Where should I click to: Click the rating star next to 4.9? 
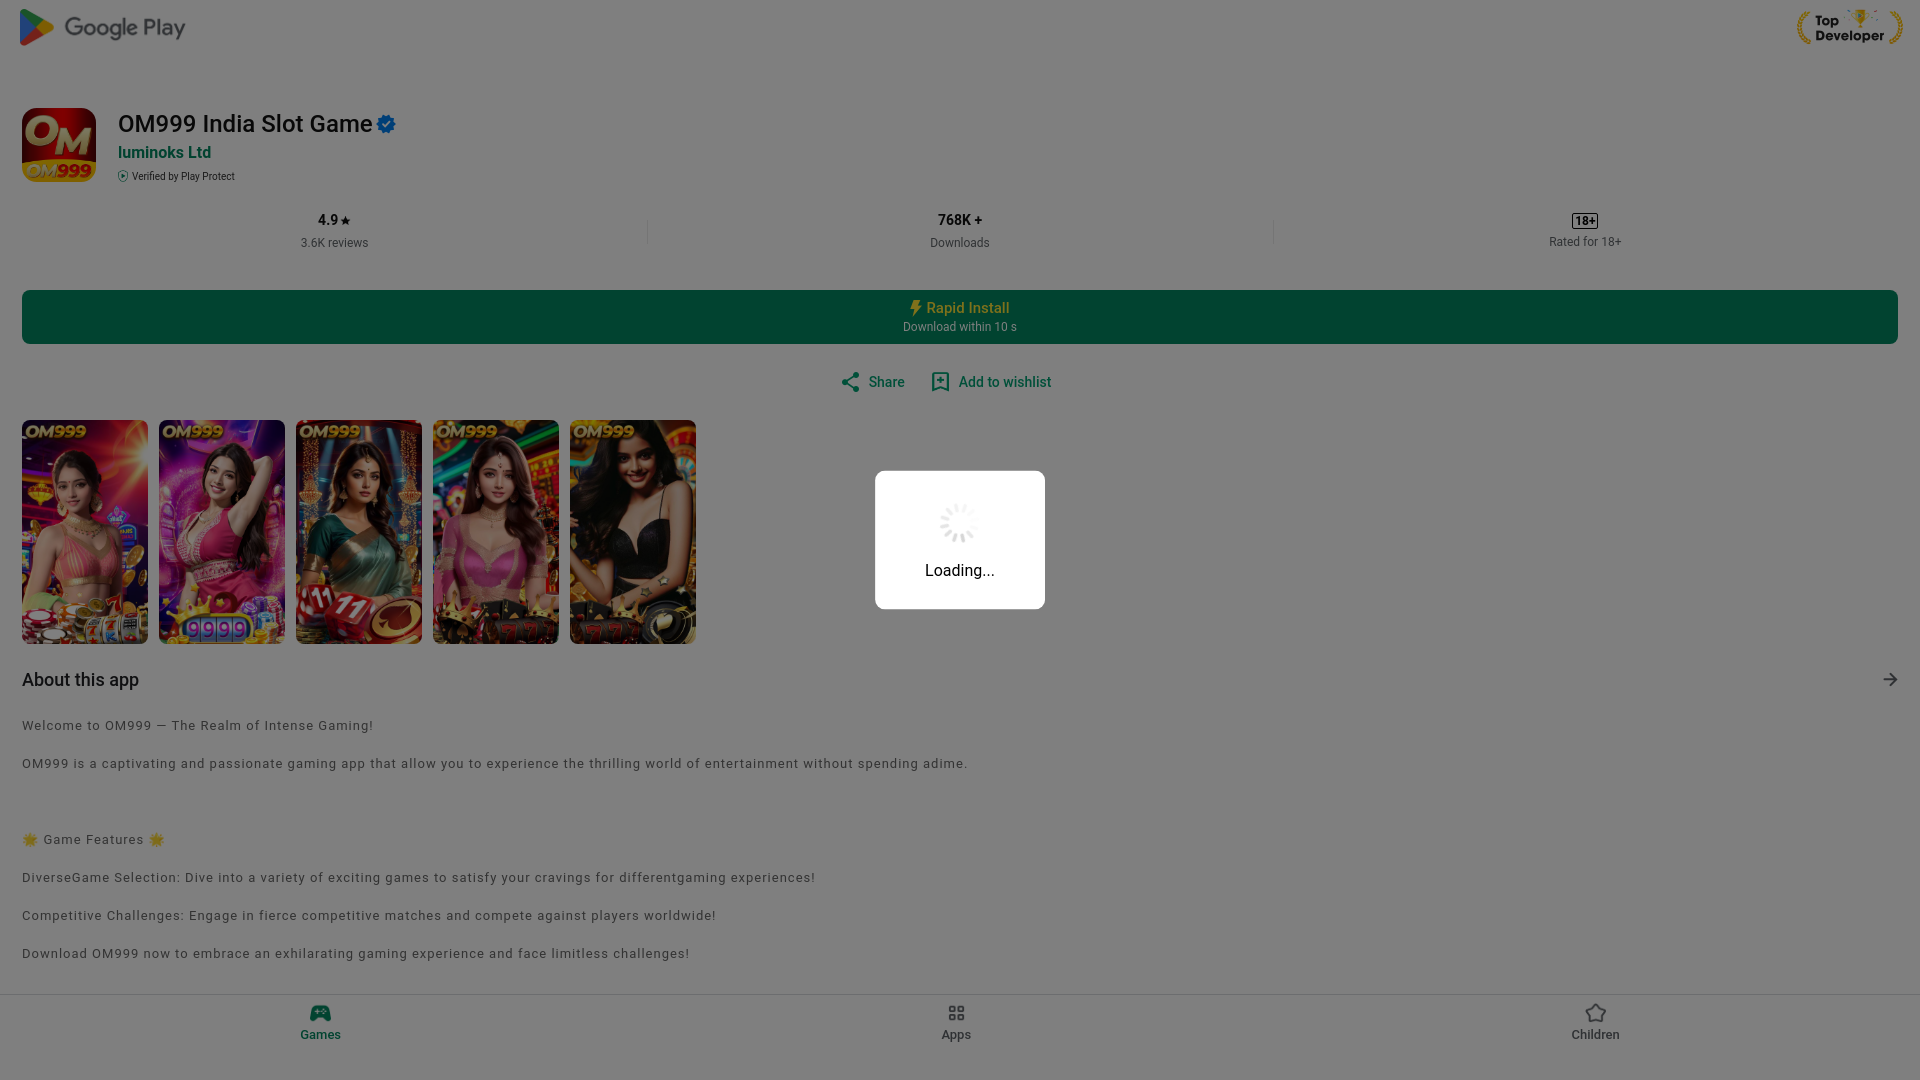[345, 221]
